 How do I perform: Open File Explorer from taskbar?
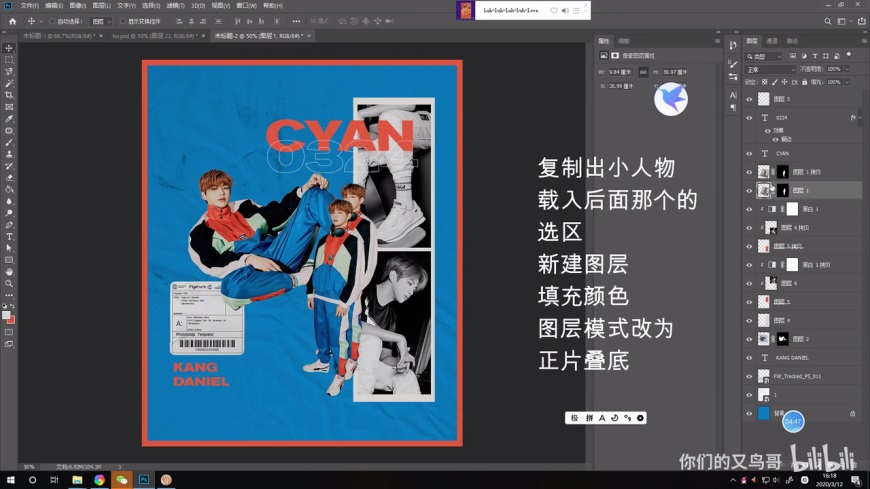77,480
